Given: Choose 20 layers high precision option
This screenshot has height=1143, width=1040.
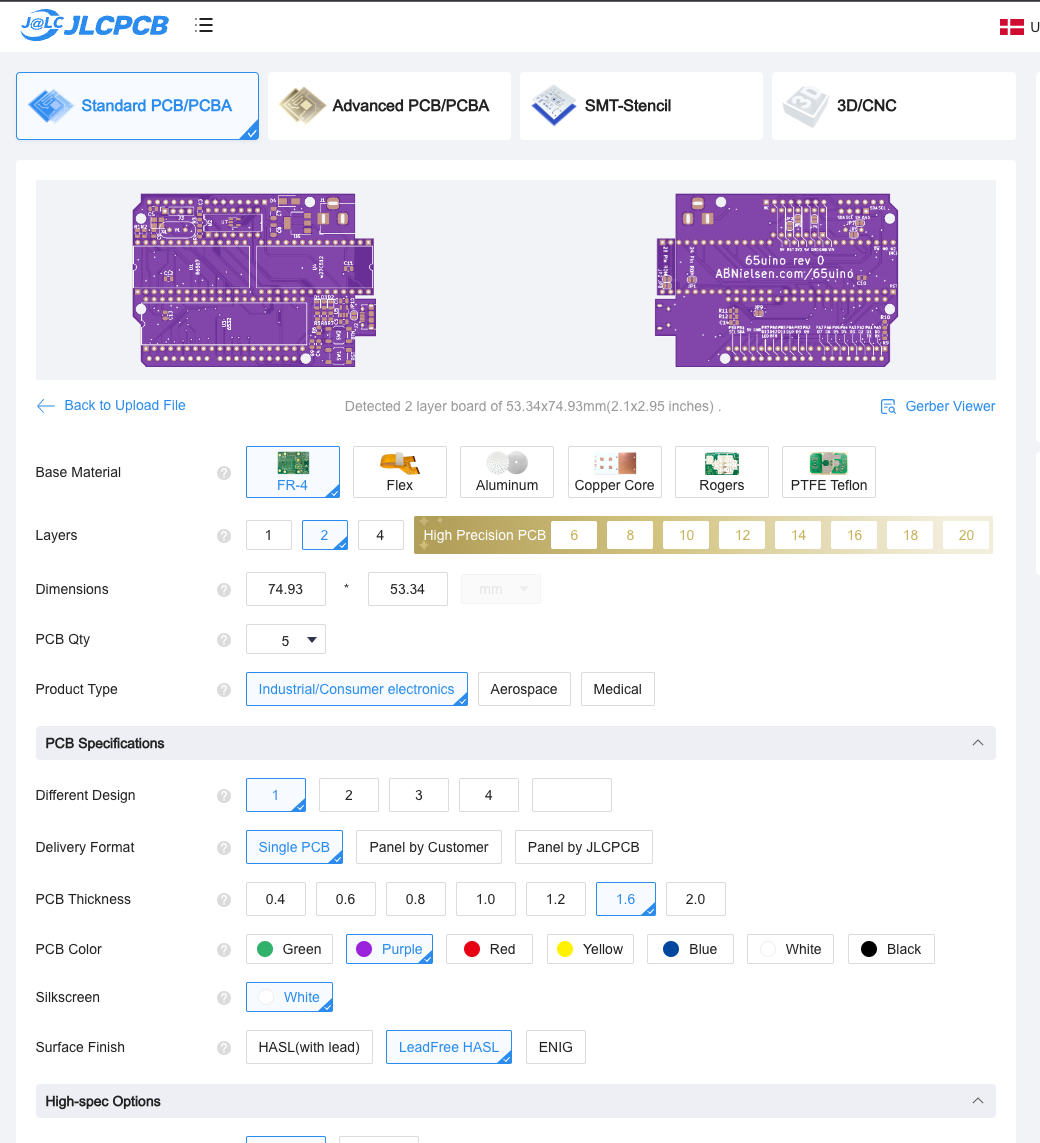Looking at the screenshot, I should [966, 535].
